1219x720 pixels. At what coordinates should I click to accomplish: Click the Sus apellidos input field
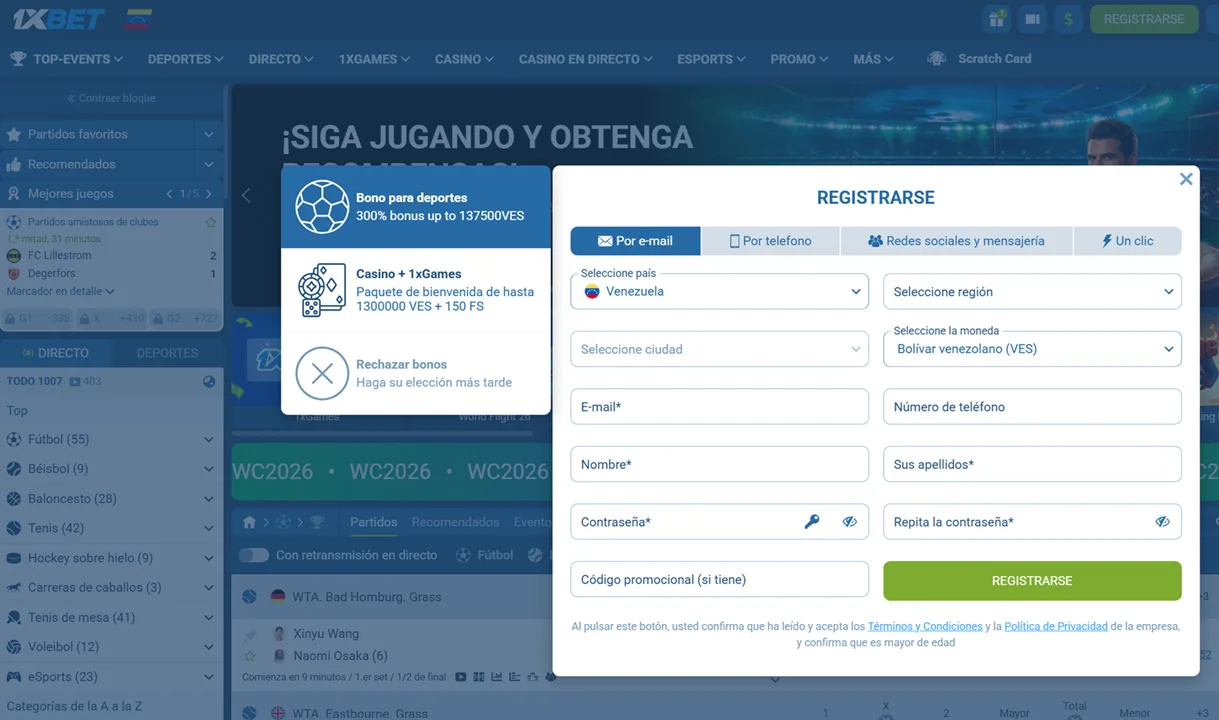1032,464
